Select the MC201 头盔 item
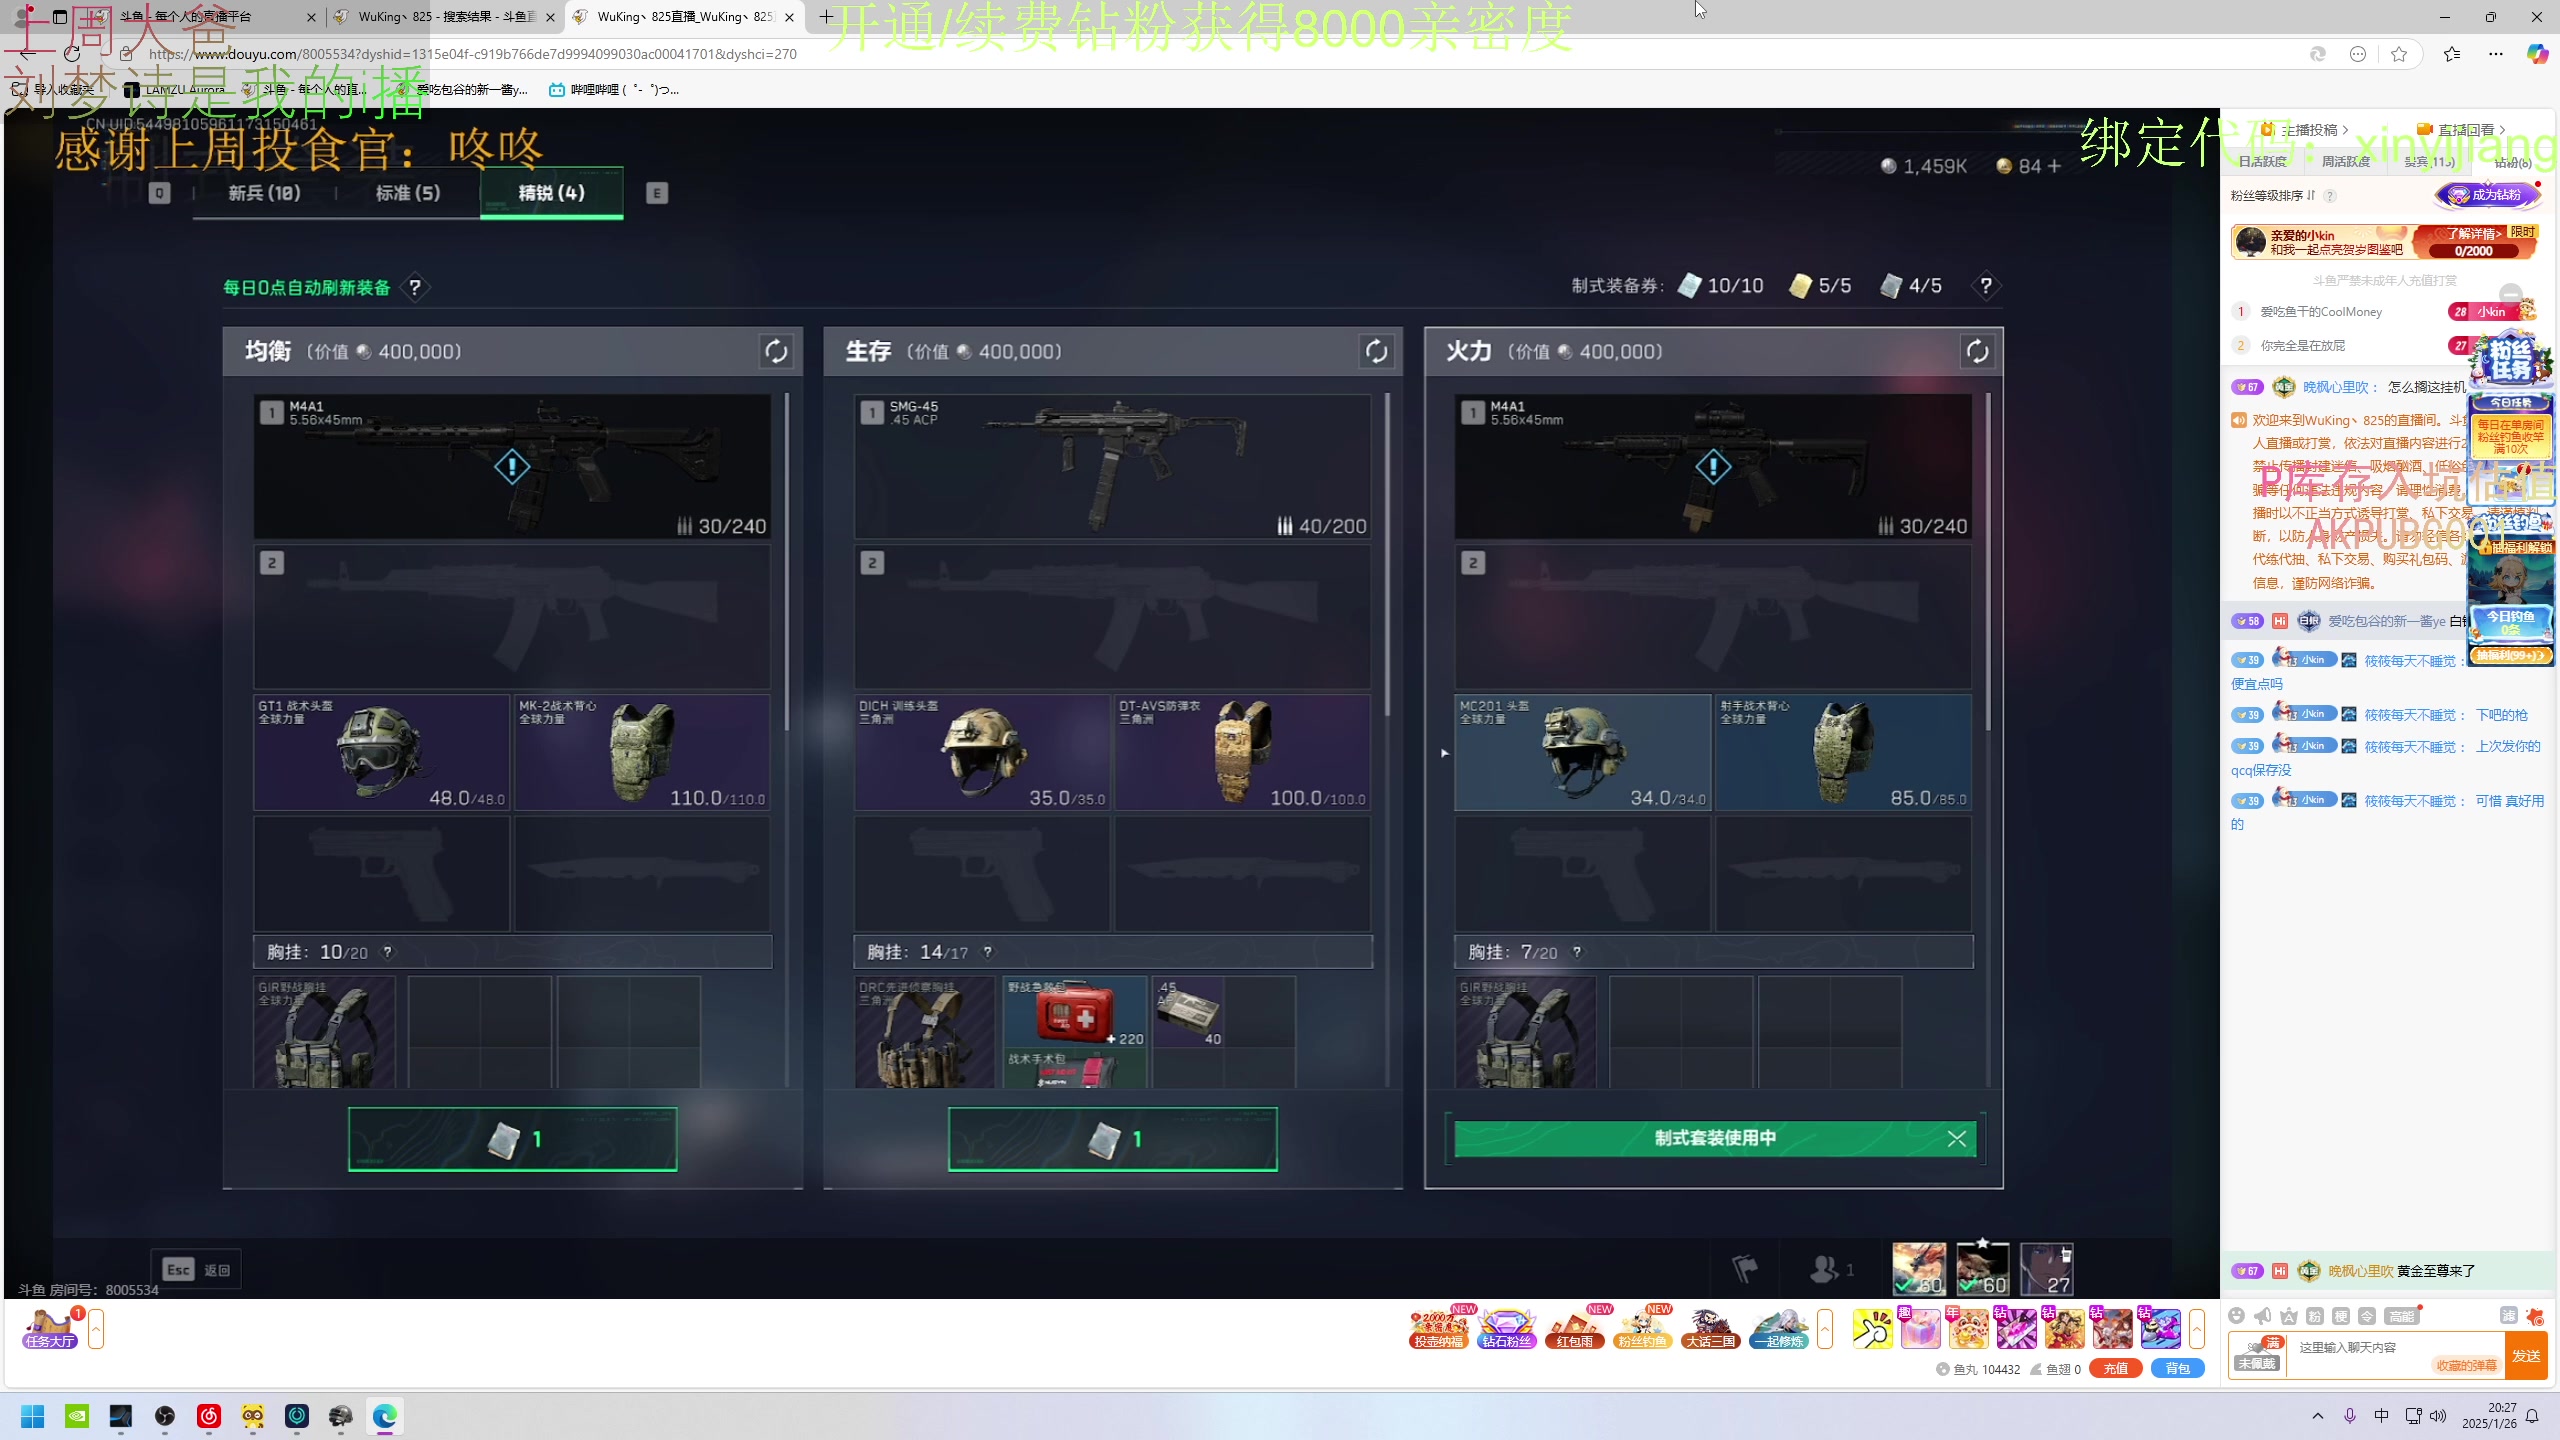The height and width of the screenshot is (1440, 2560). [x=1582, y=752]
